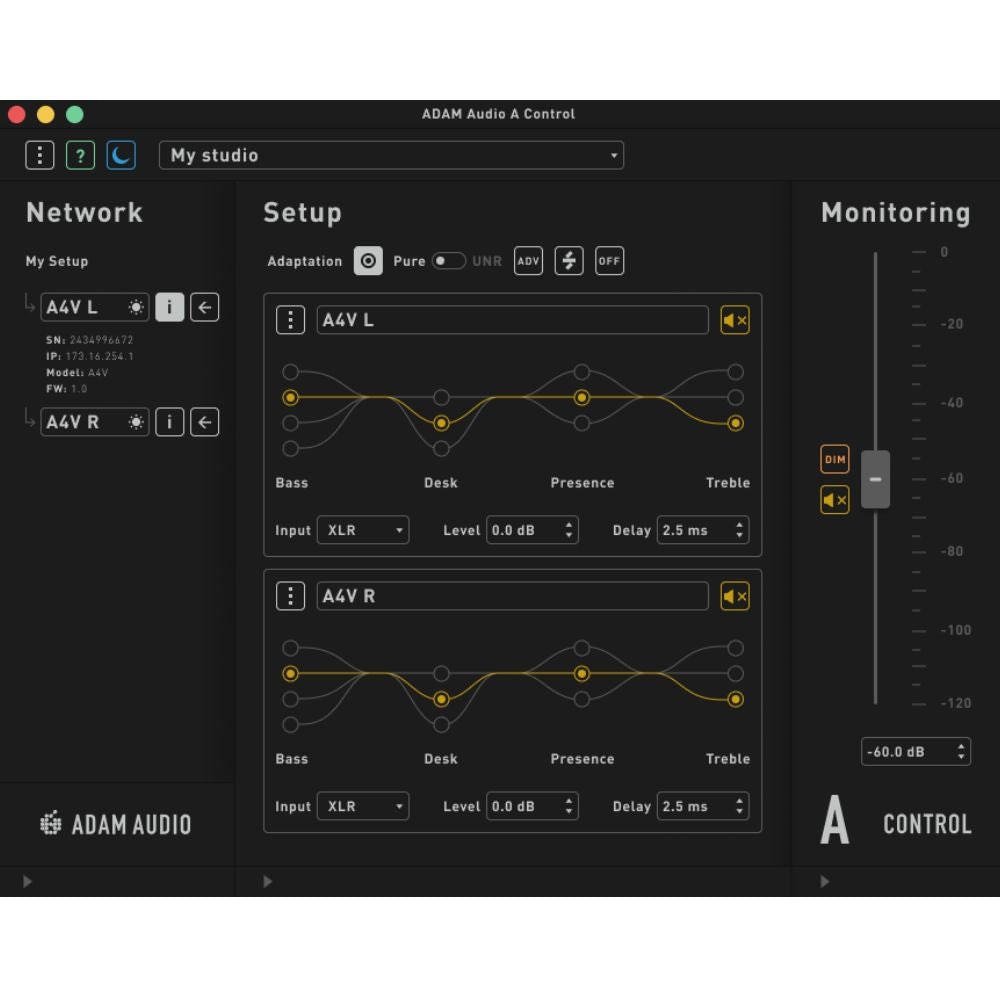Open the app options three-dot menu
This screenshot has width=1000, height=1000.
(x=39, y=155)
